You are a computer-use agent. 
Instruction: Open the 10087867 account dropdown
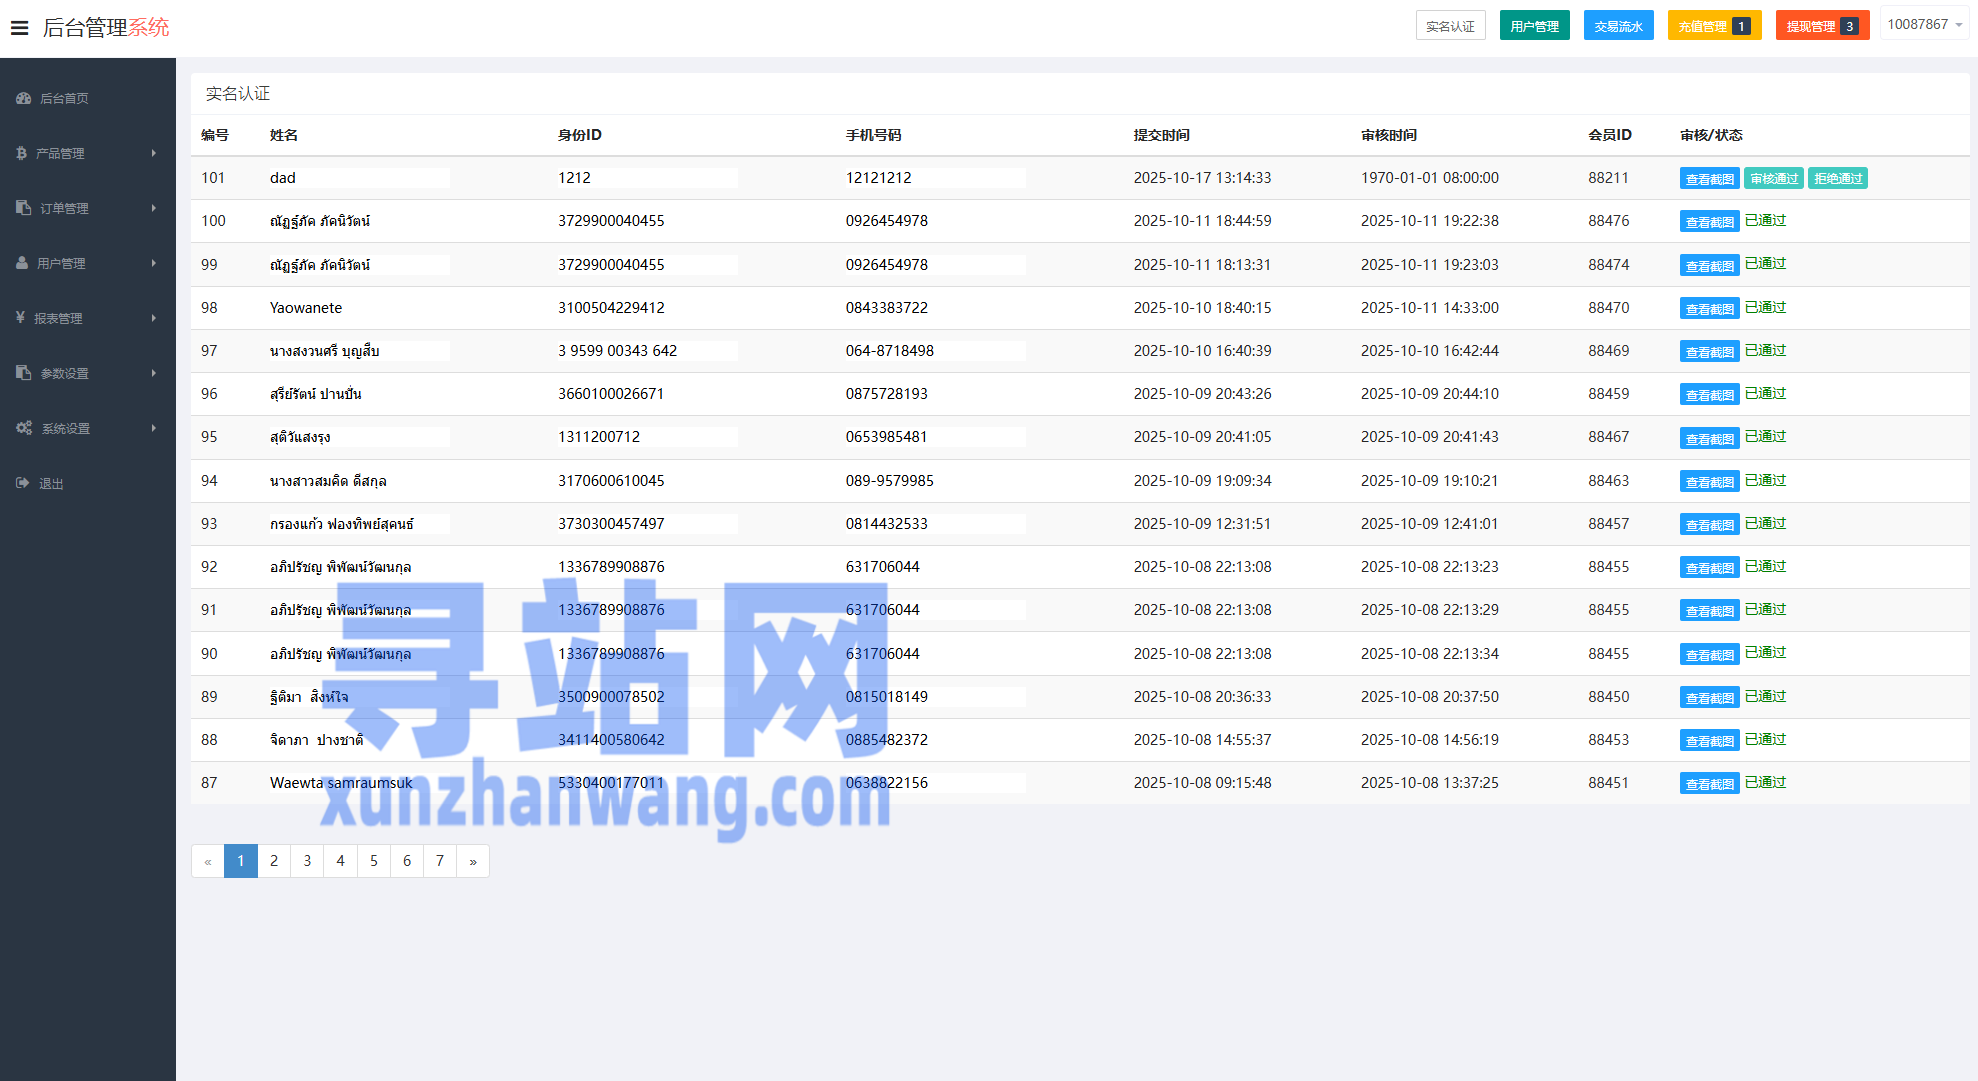tap(1924, 24)
